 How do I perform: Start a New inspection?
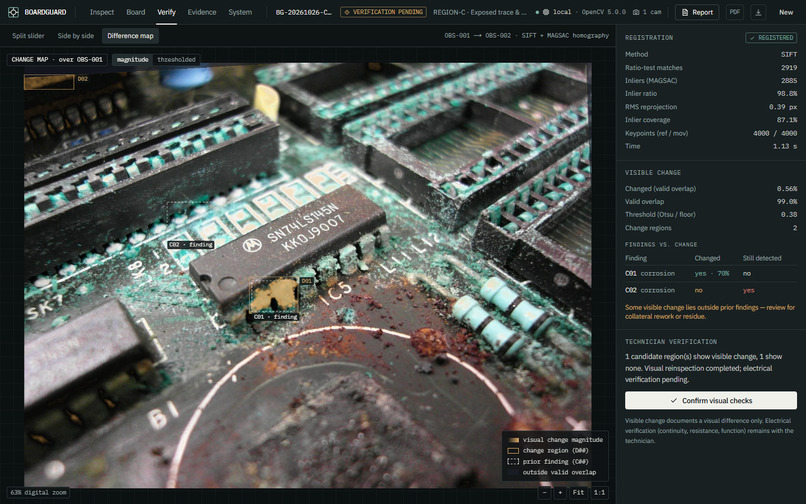tap(786, 12)
